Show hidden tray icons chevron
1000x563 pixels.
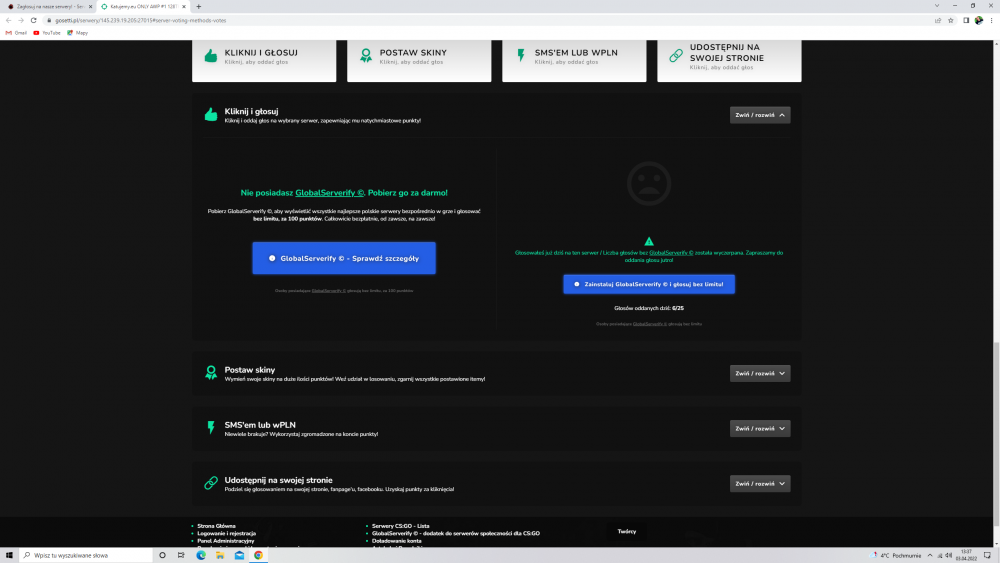(x=930, y=555)
